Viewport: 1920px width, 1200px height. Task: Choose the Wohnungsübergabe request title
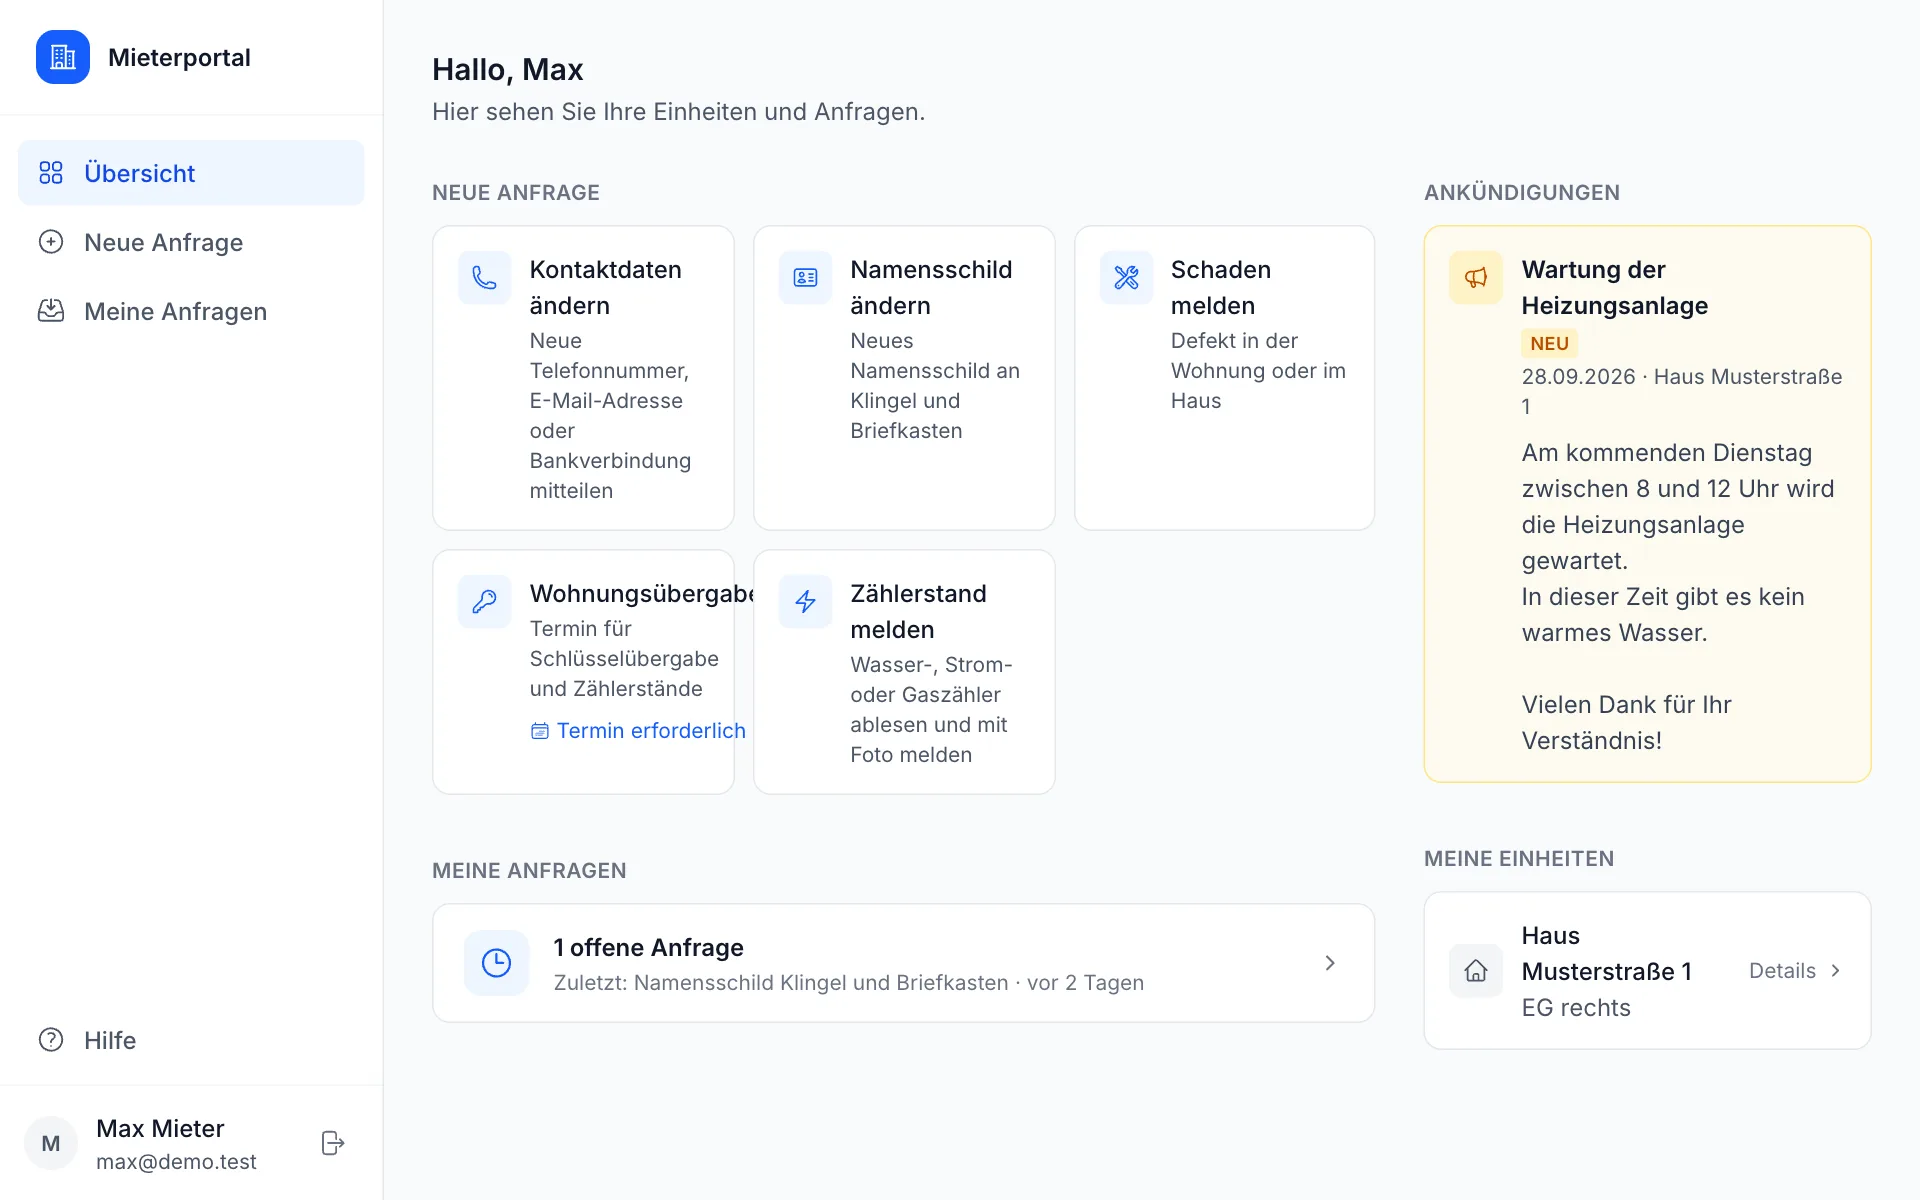point(642,593)
